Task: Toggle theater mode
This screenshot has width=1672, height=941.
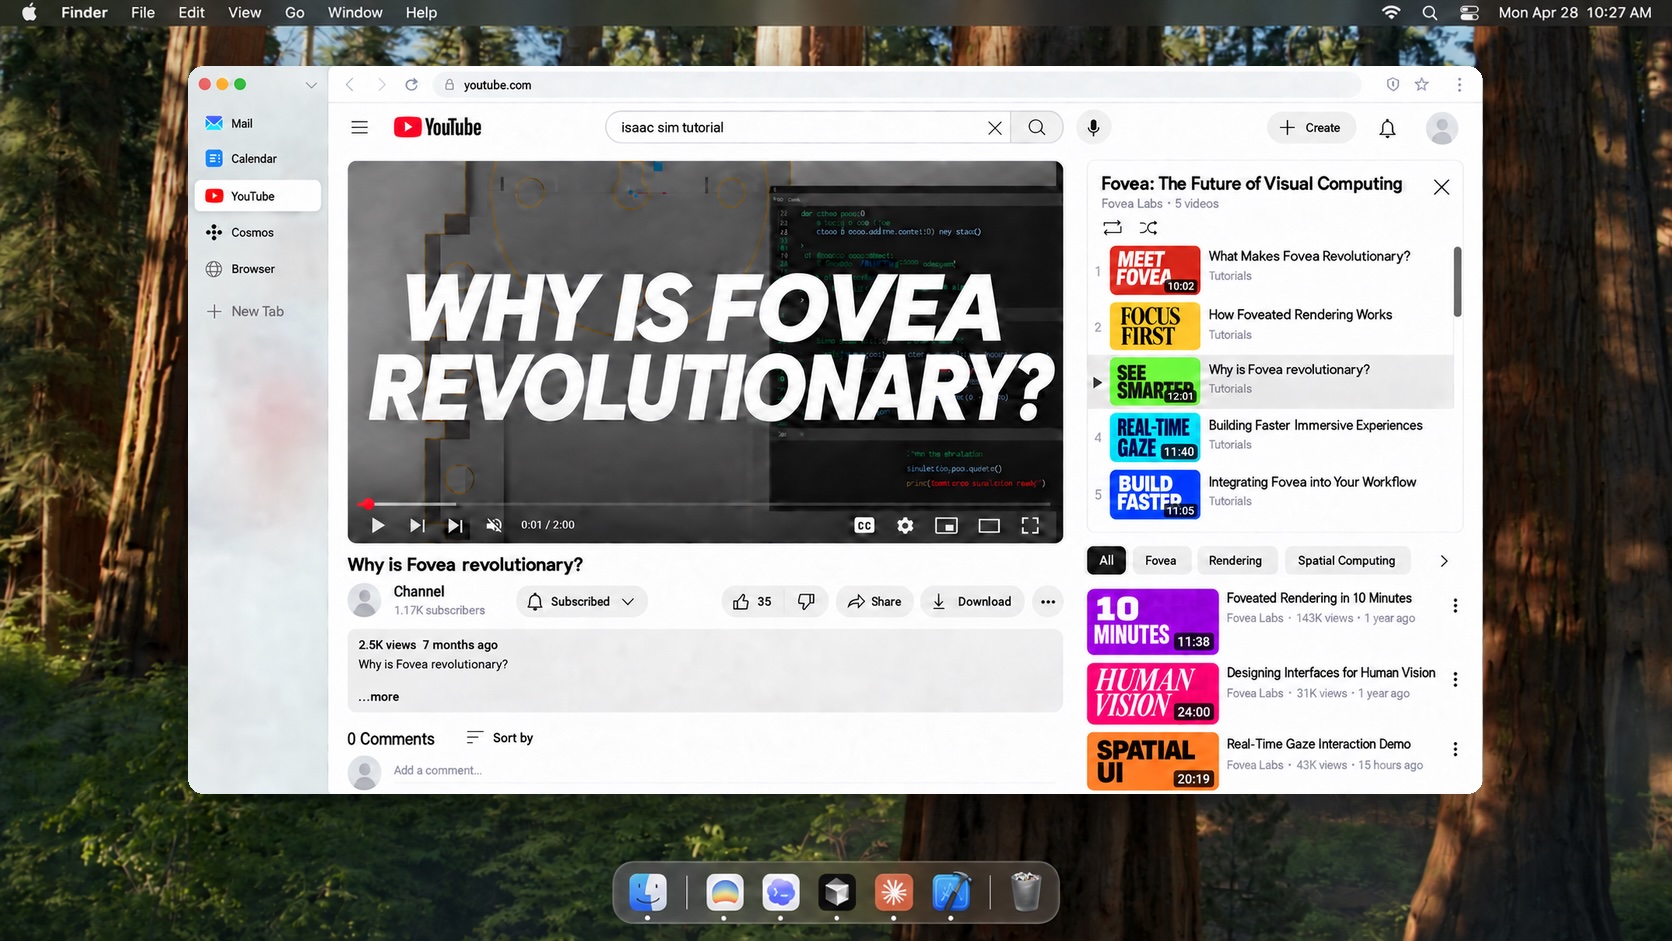Action: click(x=989, y=525)
